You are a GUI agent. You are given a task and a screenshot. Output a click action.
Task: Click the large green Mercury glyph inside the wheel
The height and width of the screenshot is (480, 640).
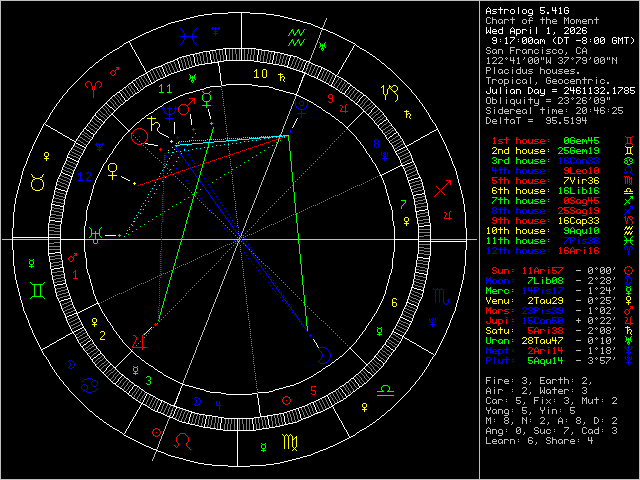coord(207,98)
